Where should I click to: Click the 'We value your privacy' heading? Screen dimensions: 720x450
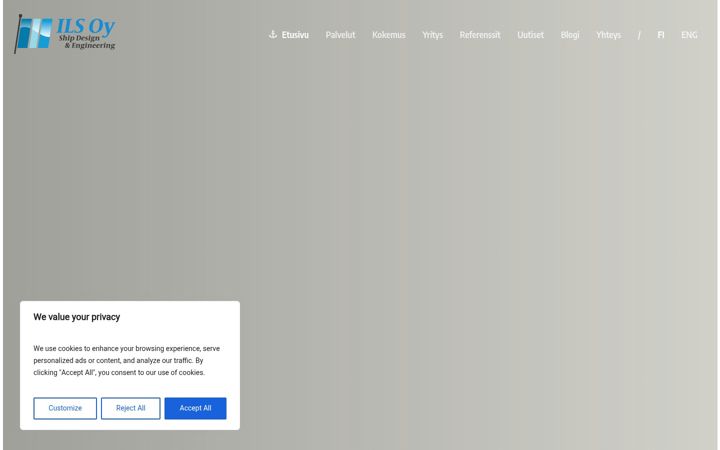pyautogui.click(x=77, y=317)
